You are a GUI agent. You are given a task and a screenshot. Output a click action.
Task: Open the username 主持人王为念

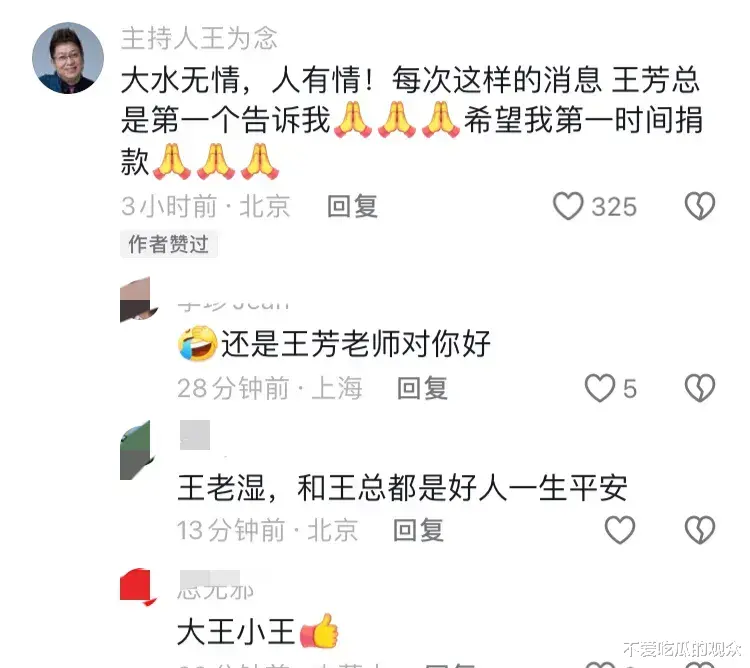[199, 38]
